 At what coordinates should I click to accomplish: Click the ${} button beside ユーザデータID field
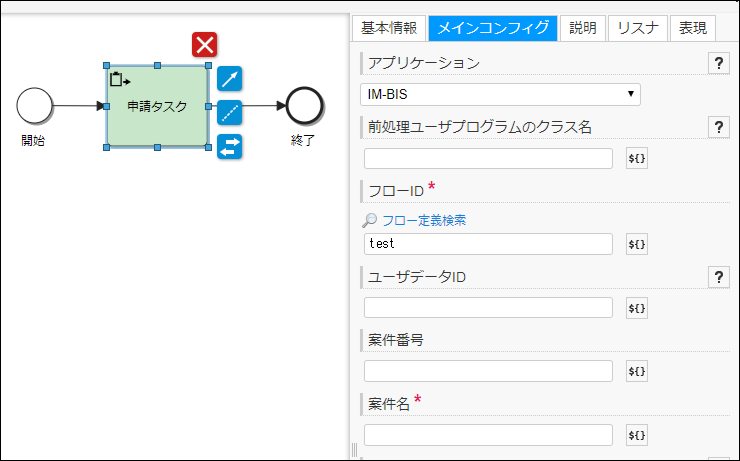pyautogui.click(x=636, y=308)
